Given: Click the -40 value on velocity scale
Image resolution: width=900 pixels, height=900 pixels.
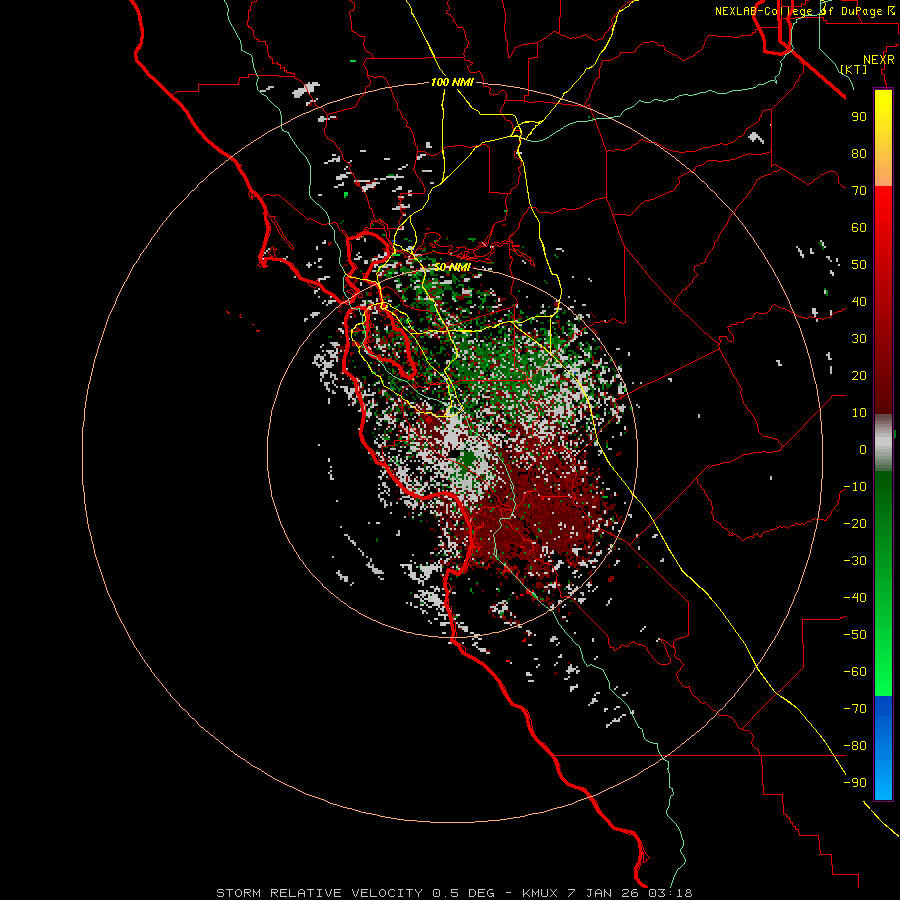Looking at the screenshot, I should coord(855,598).
